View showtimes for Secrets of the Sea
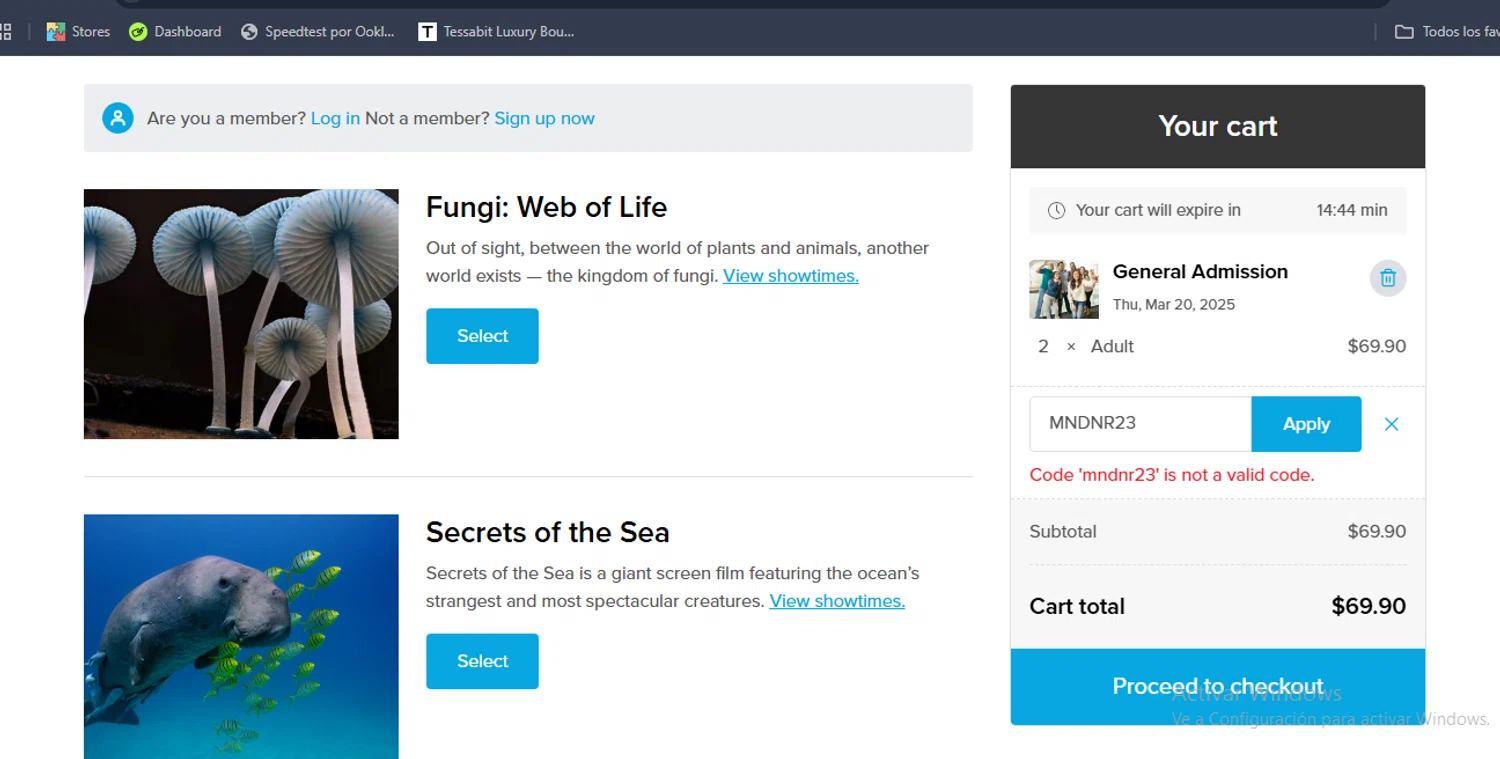Viewport: 1500px width, 759px height. tap(837, 601)
